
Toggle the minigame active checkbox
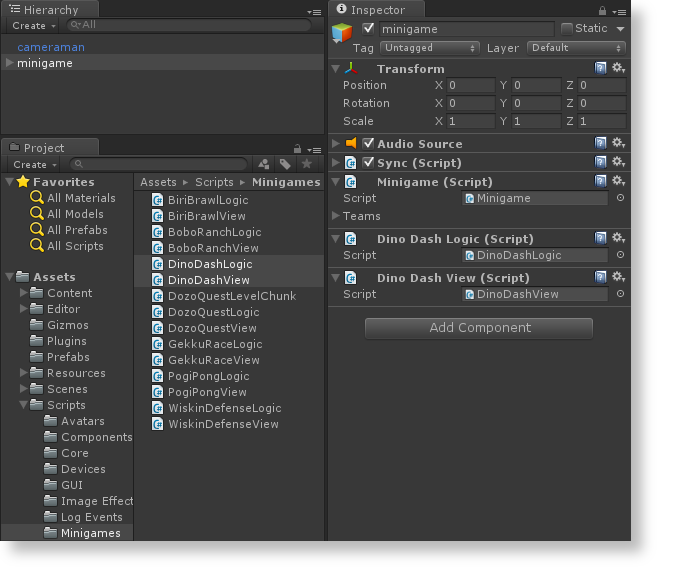click(368, 29)
